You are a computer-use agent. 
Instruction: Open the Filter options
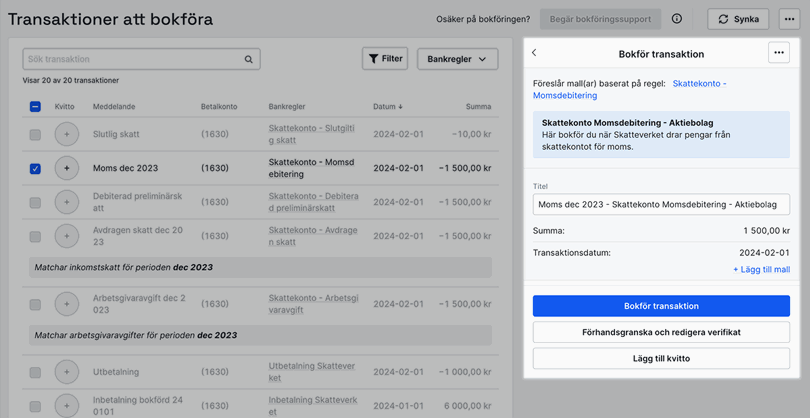click(385, 59)
